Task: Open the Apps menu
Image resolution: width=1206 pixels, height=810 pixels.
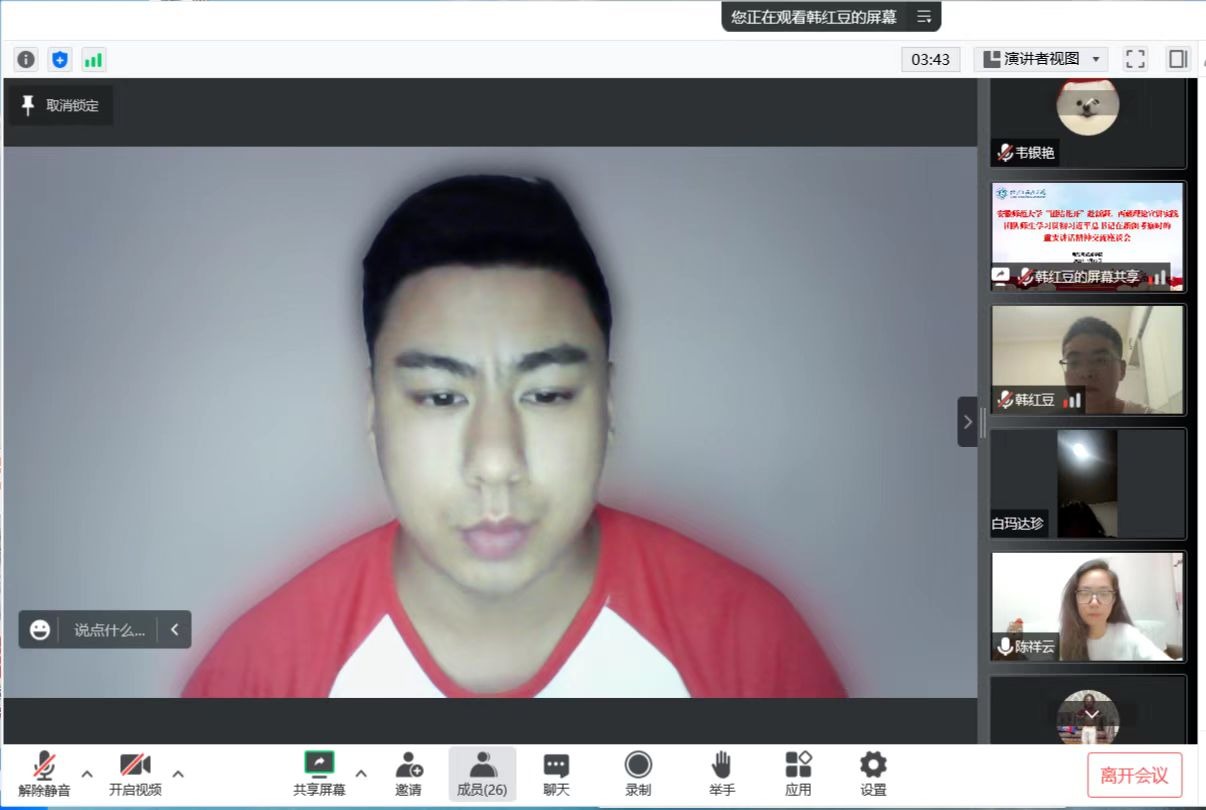Action: click(798, 774)
